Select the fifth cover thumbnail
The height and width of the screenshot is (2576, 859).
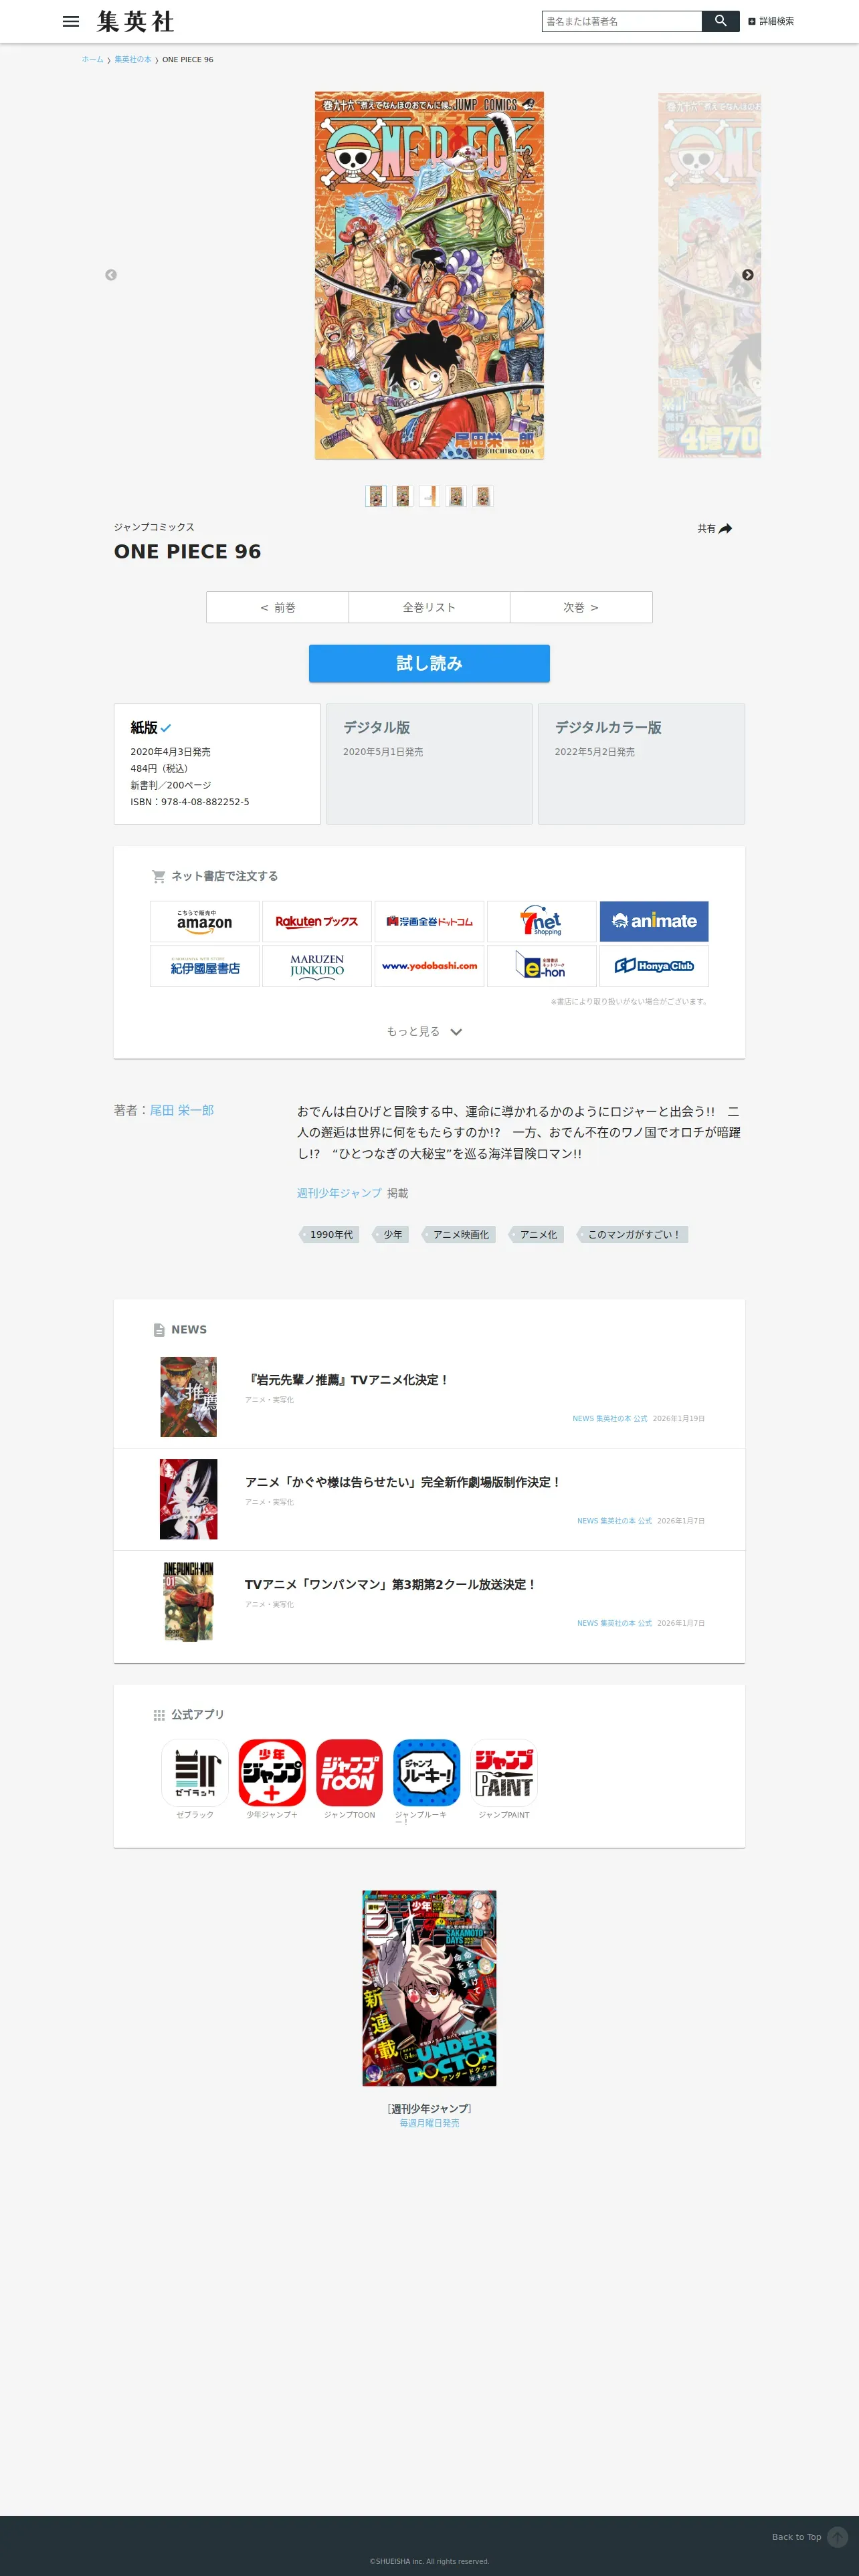click(483, 496)
